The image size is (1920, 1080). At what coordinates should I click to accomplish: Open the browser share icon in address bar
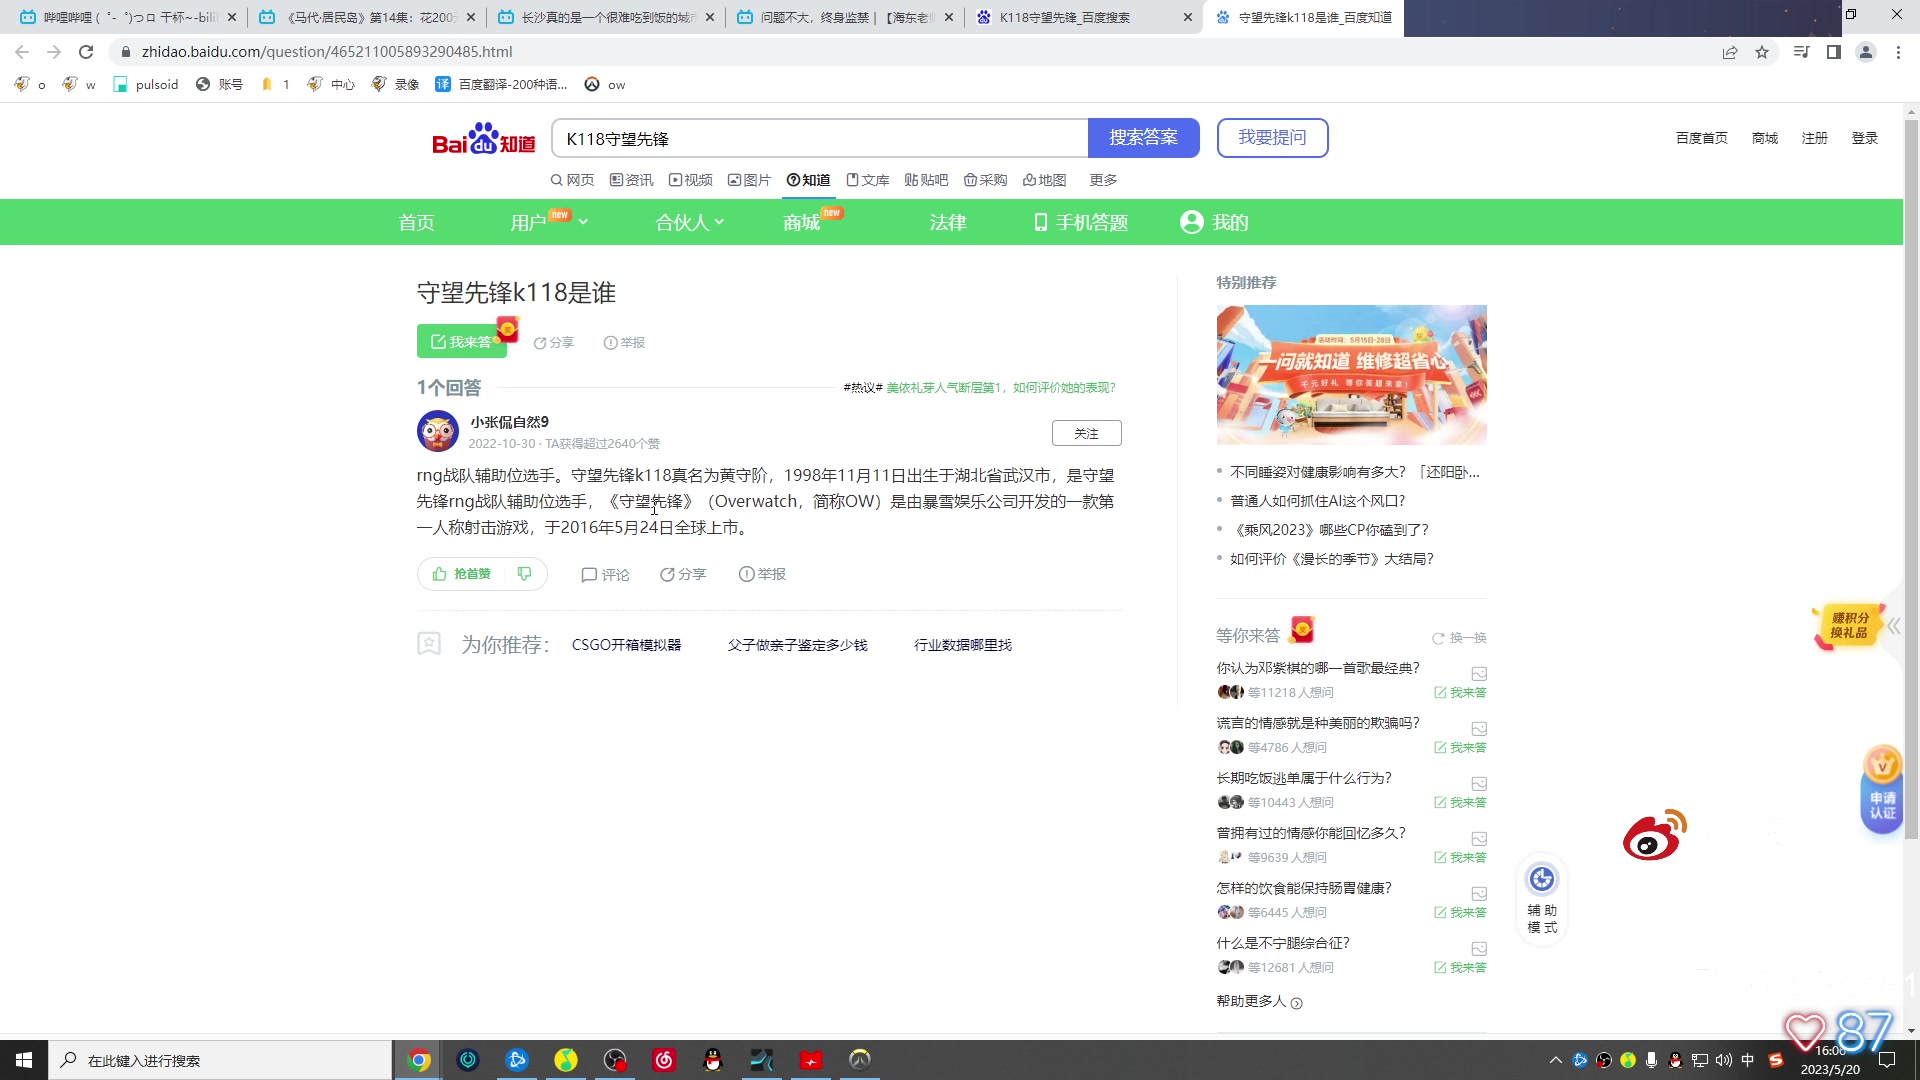pos(1730,52)
